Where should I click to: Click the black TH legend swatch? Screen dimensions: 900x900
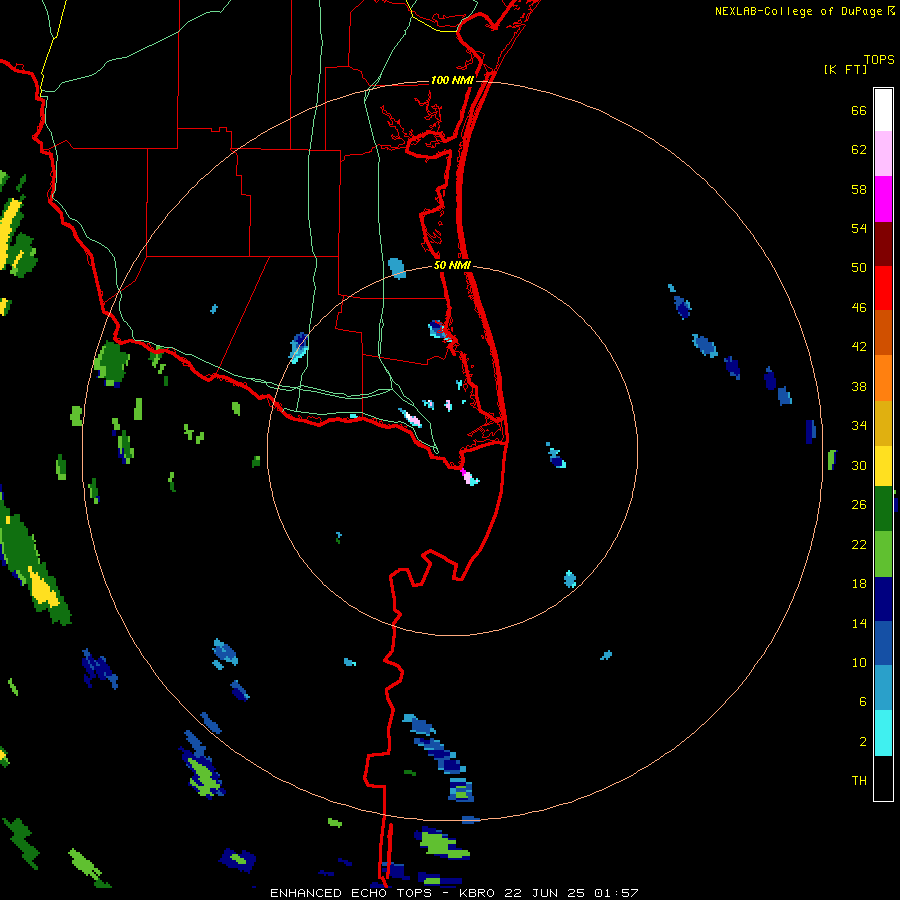coord(883,778)
